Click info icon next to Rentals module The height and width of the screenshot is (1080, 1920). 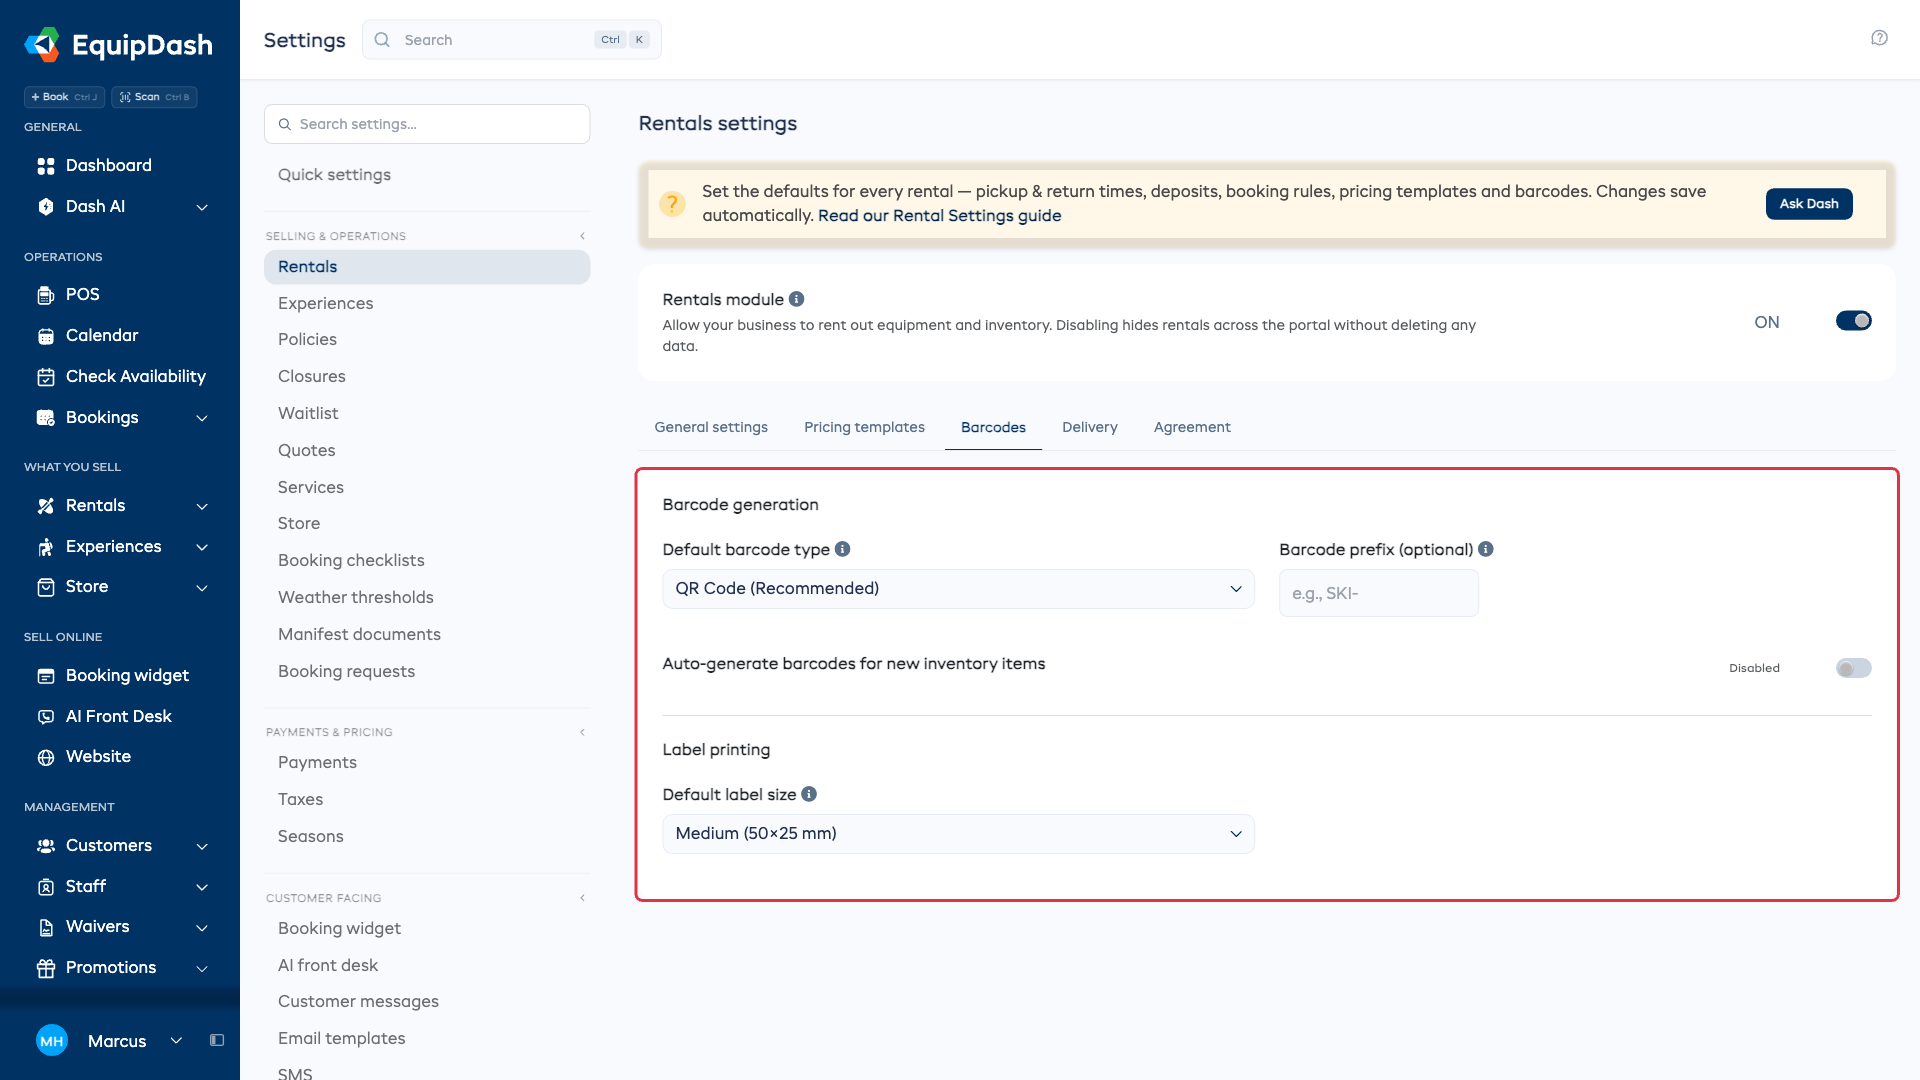click(x=797, y=299)
